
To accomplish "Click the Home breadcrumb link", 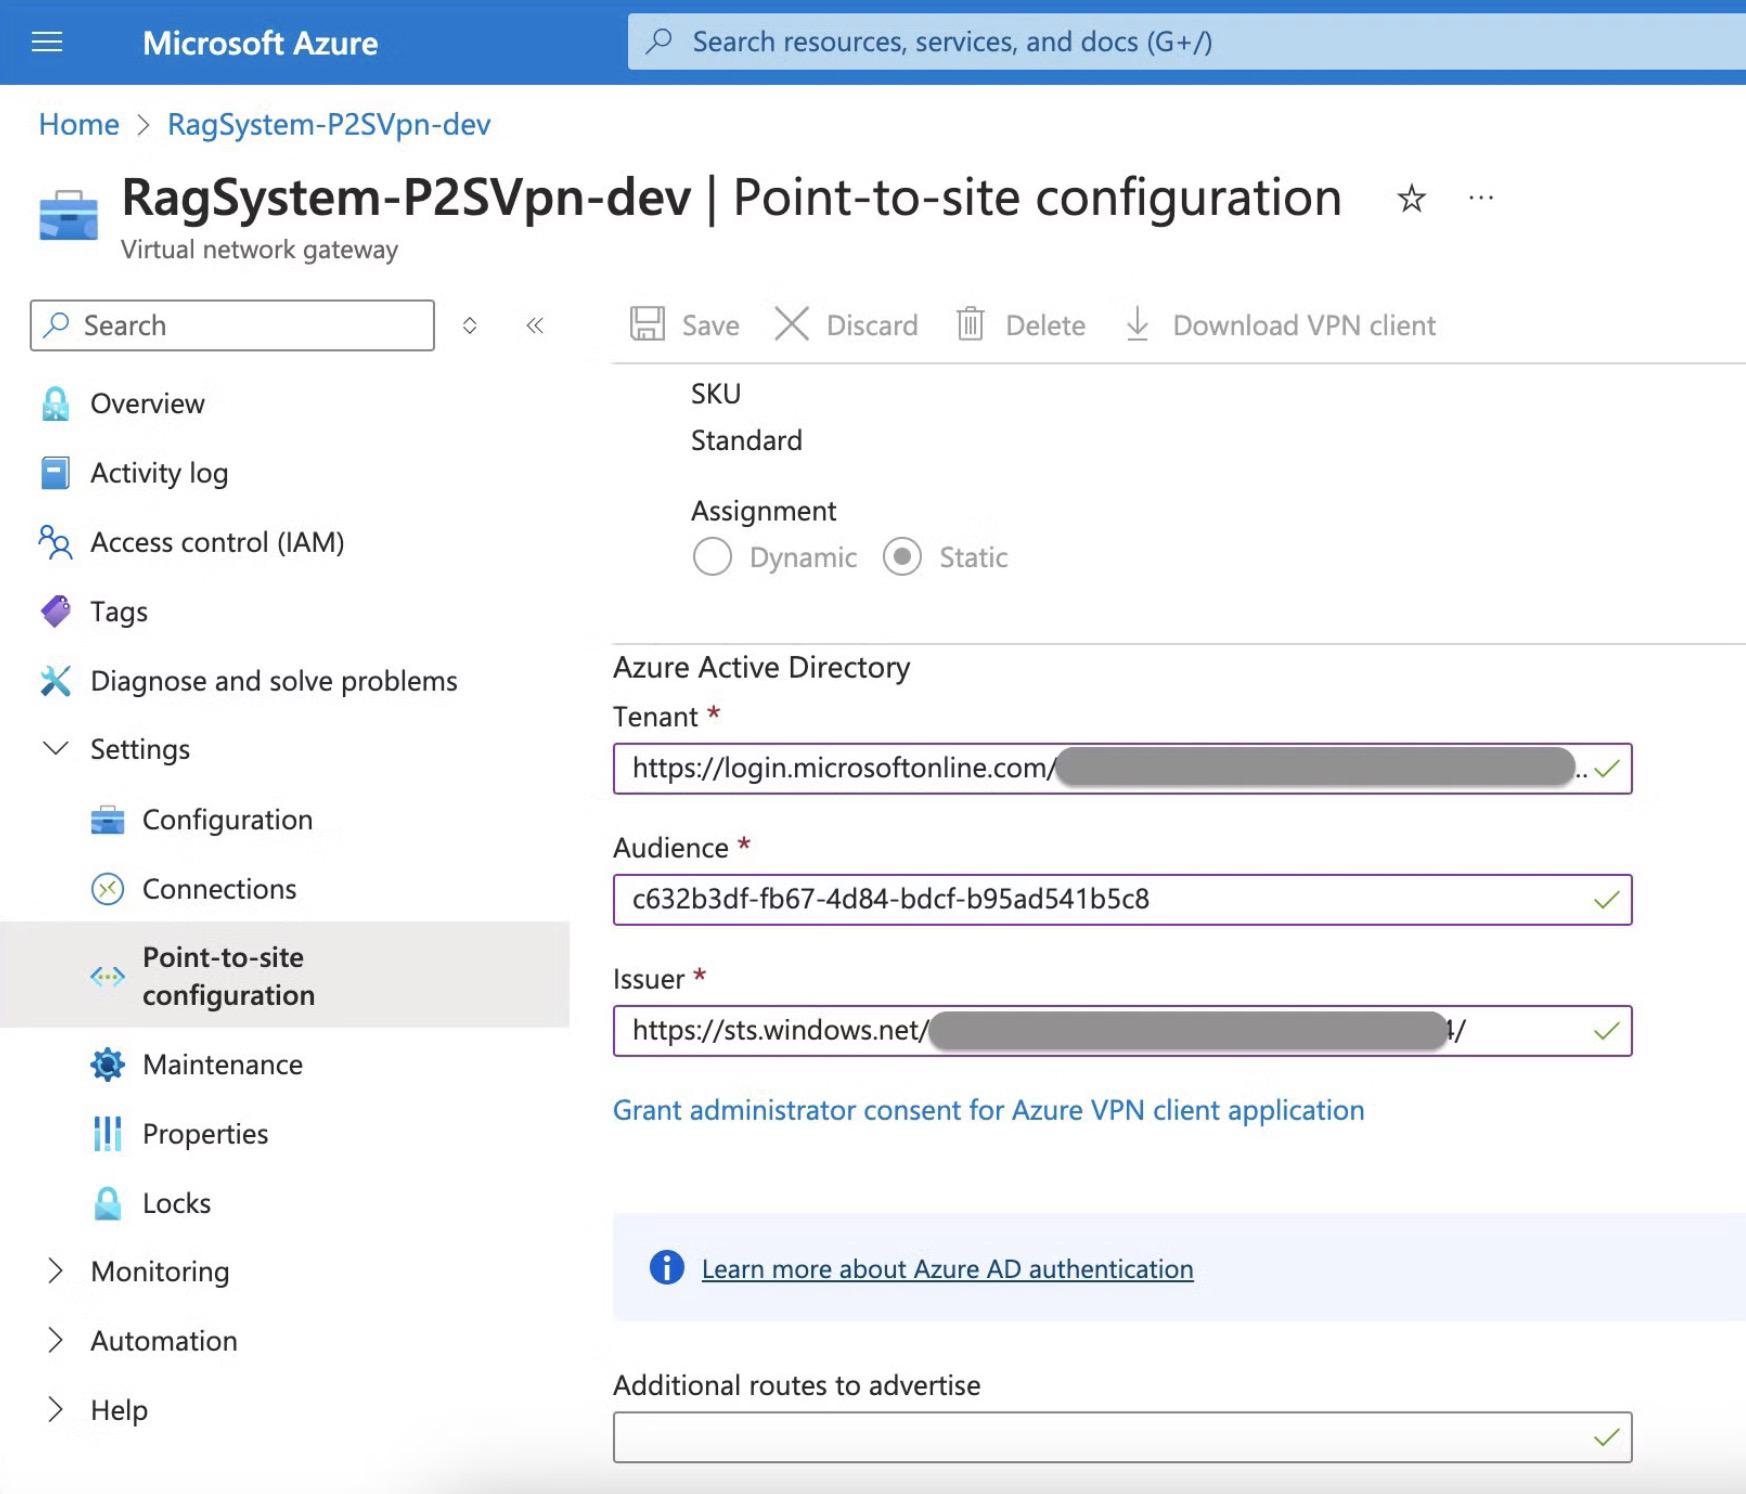I will [79, 124].
